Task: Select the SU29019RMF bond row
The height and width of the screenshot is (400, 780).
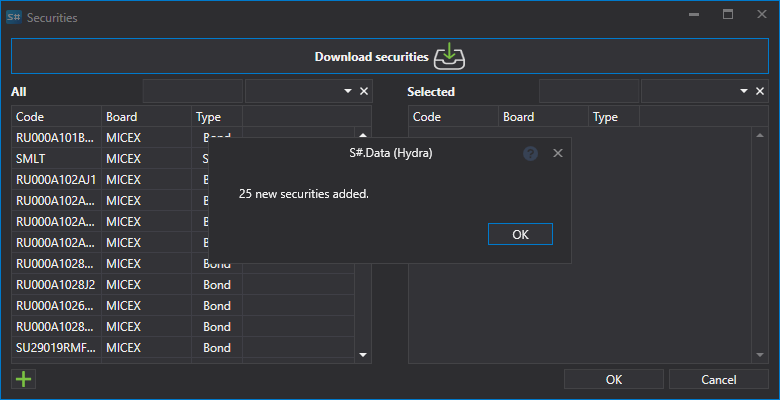Action: [183, 348]
